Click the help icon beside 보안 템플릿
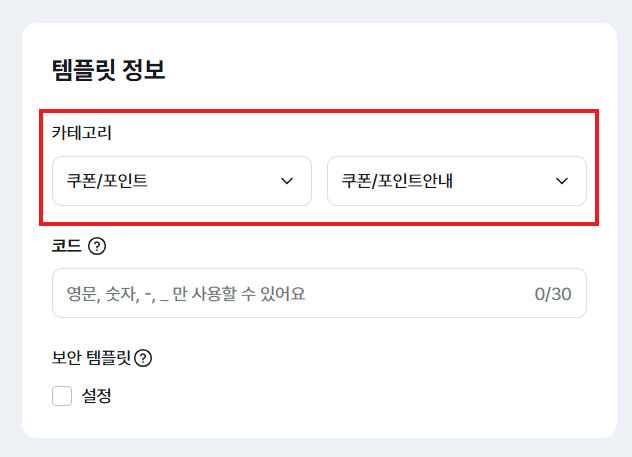 coord(143,358)
